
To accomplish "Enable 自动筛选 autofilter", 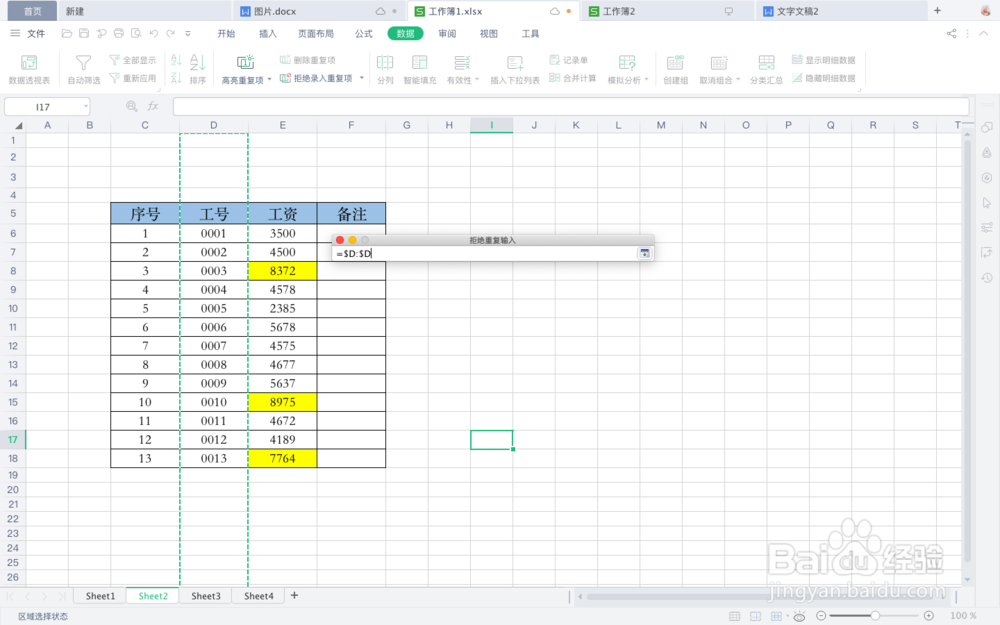I will click(83, 68).
